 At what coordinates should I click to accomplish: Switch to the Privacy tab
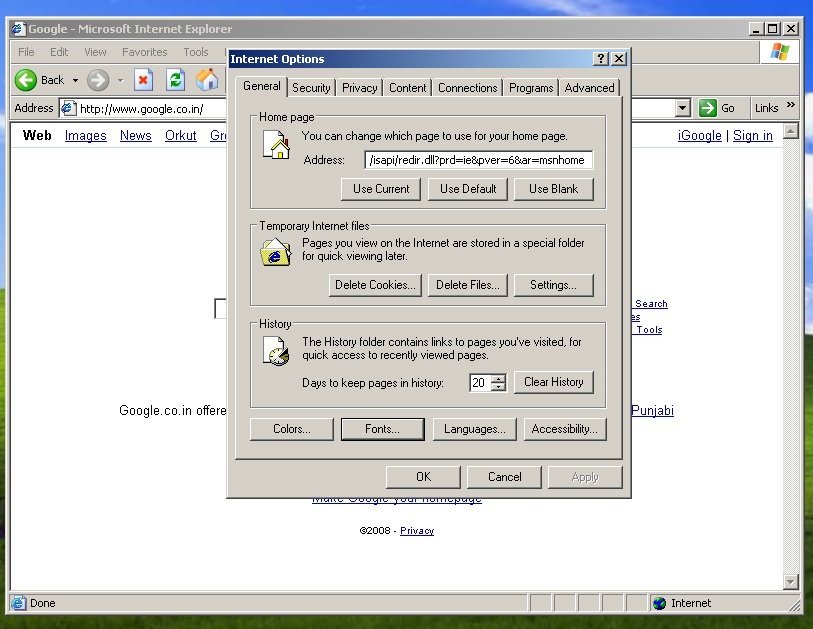pos(359,88)
